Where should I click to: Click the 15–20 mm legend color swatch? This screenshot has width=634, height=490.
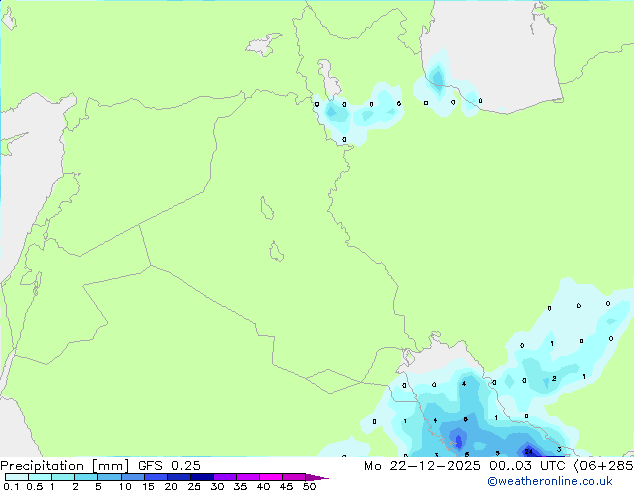[x=156, y=477]
